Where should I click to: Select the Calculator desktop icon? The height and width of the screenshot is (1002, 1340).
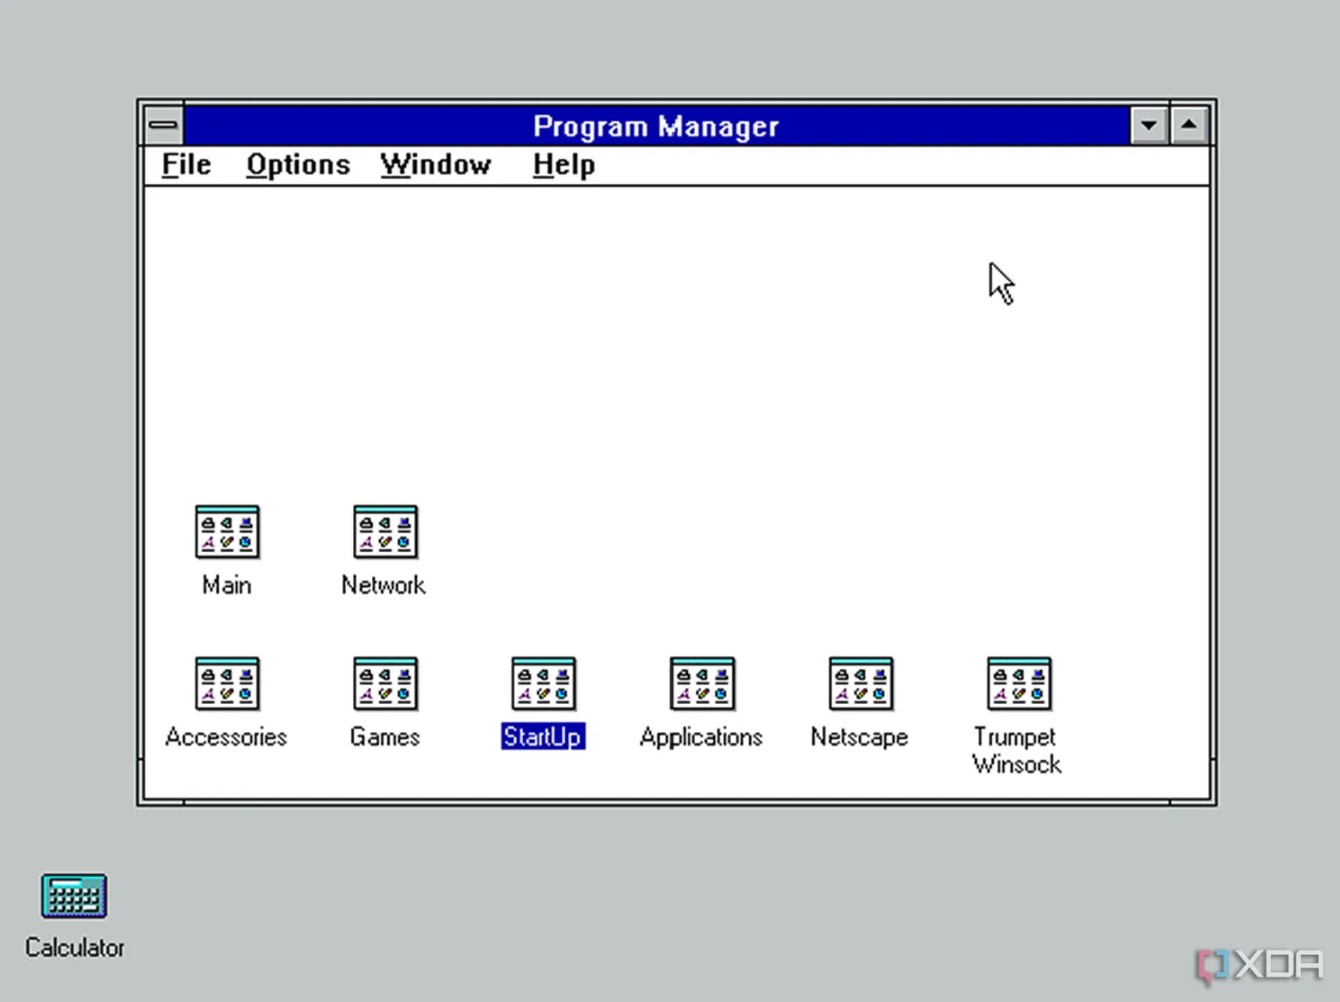(74, 895)
